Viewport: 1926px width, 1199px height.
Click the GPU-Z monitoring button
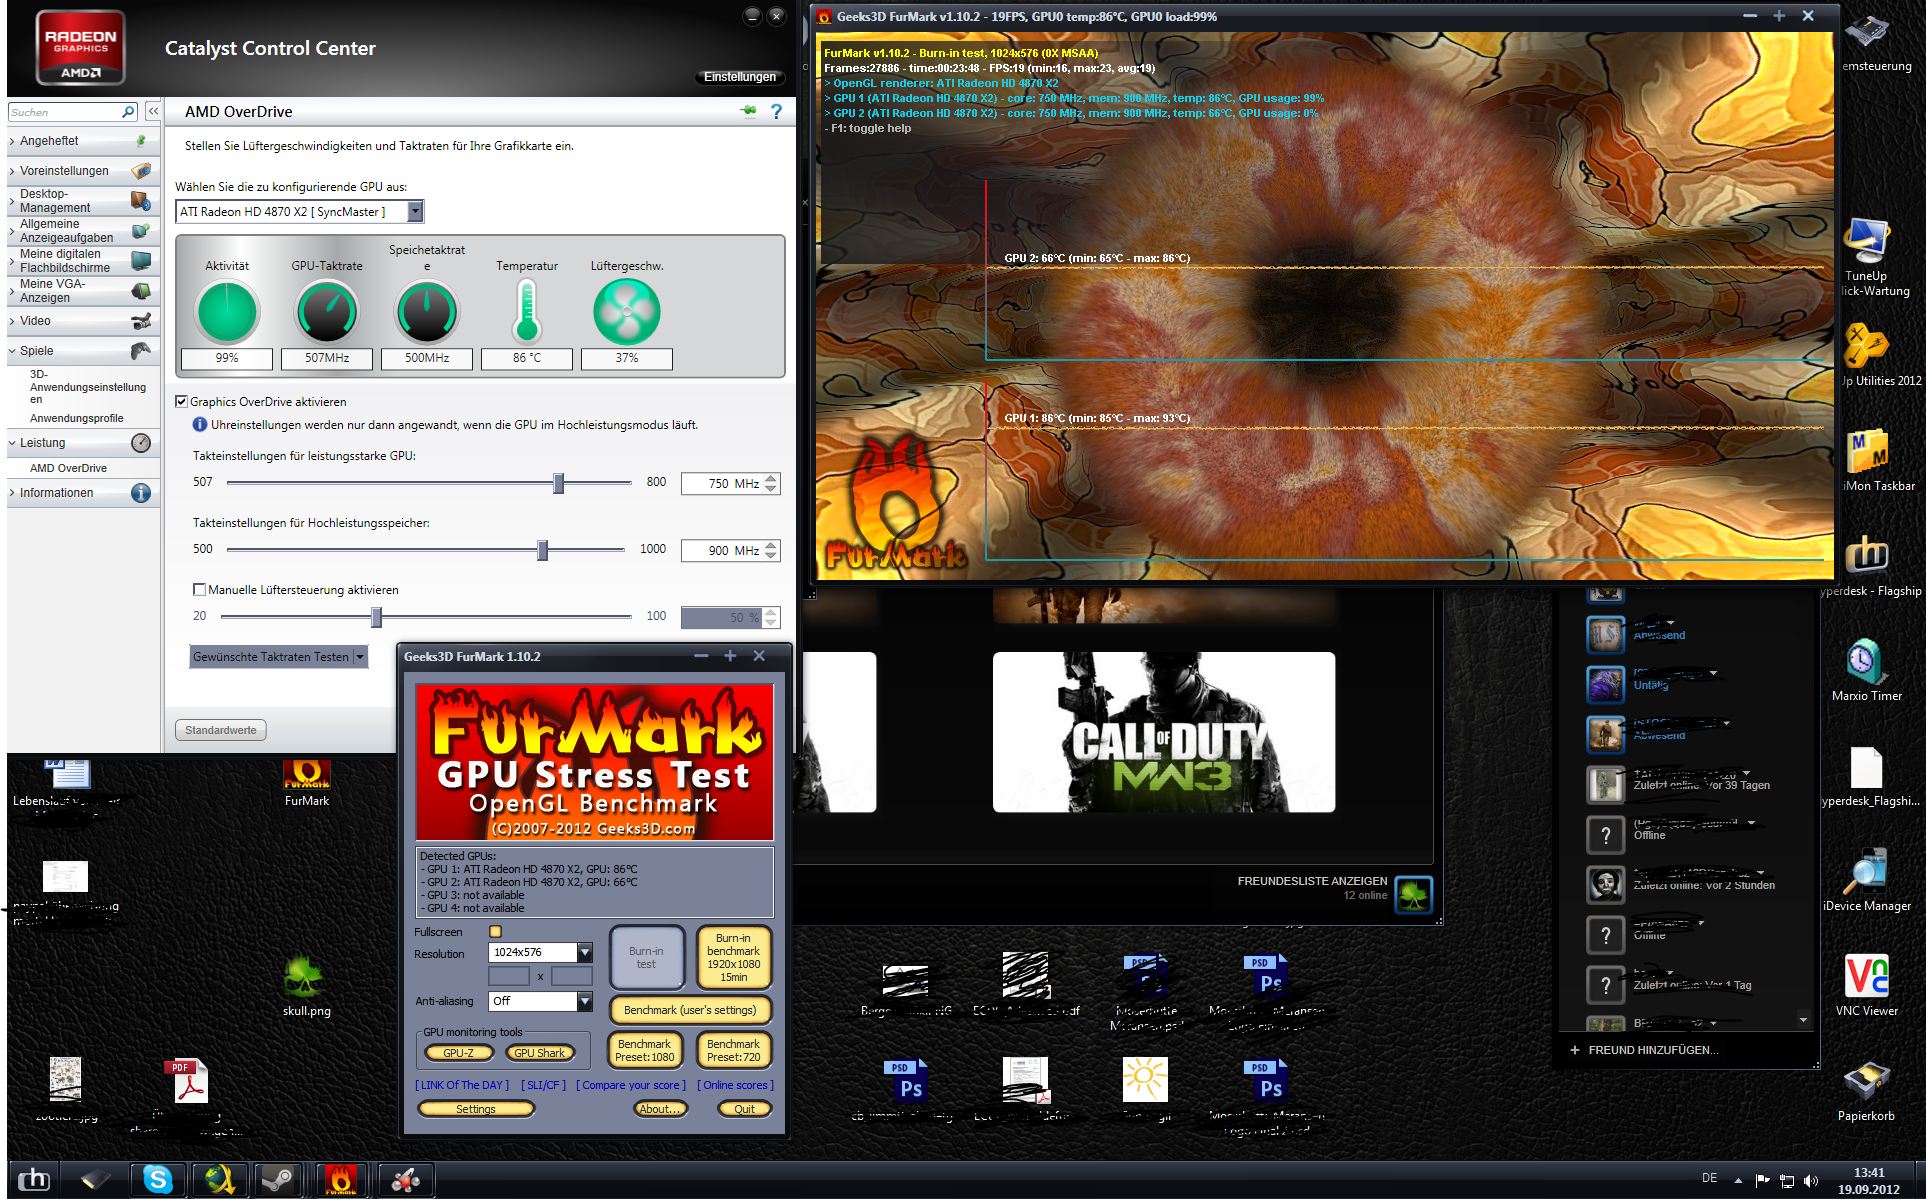click(458, 1053)
